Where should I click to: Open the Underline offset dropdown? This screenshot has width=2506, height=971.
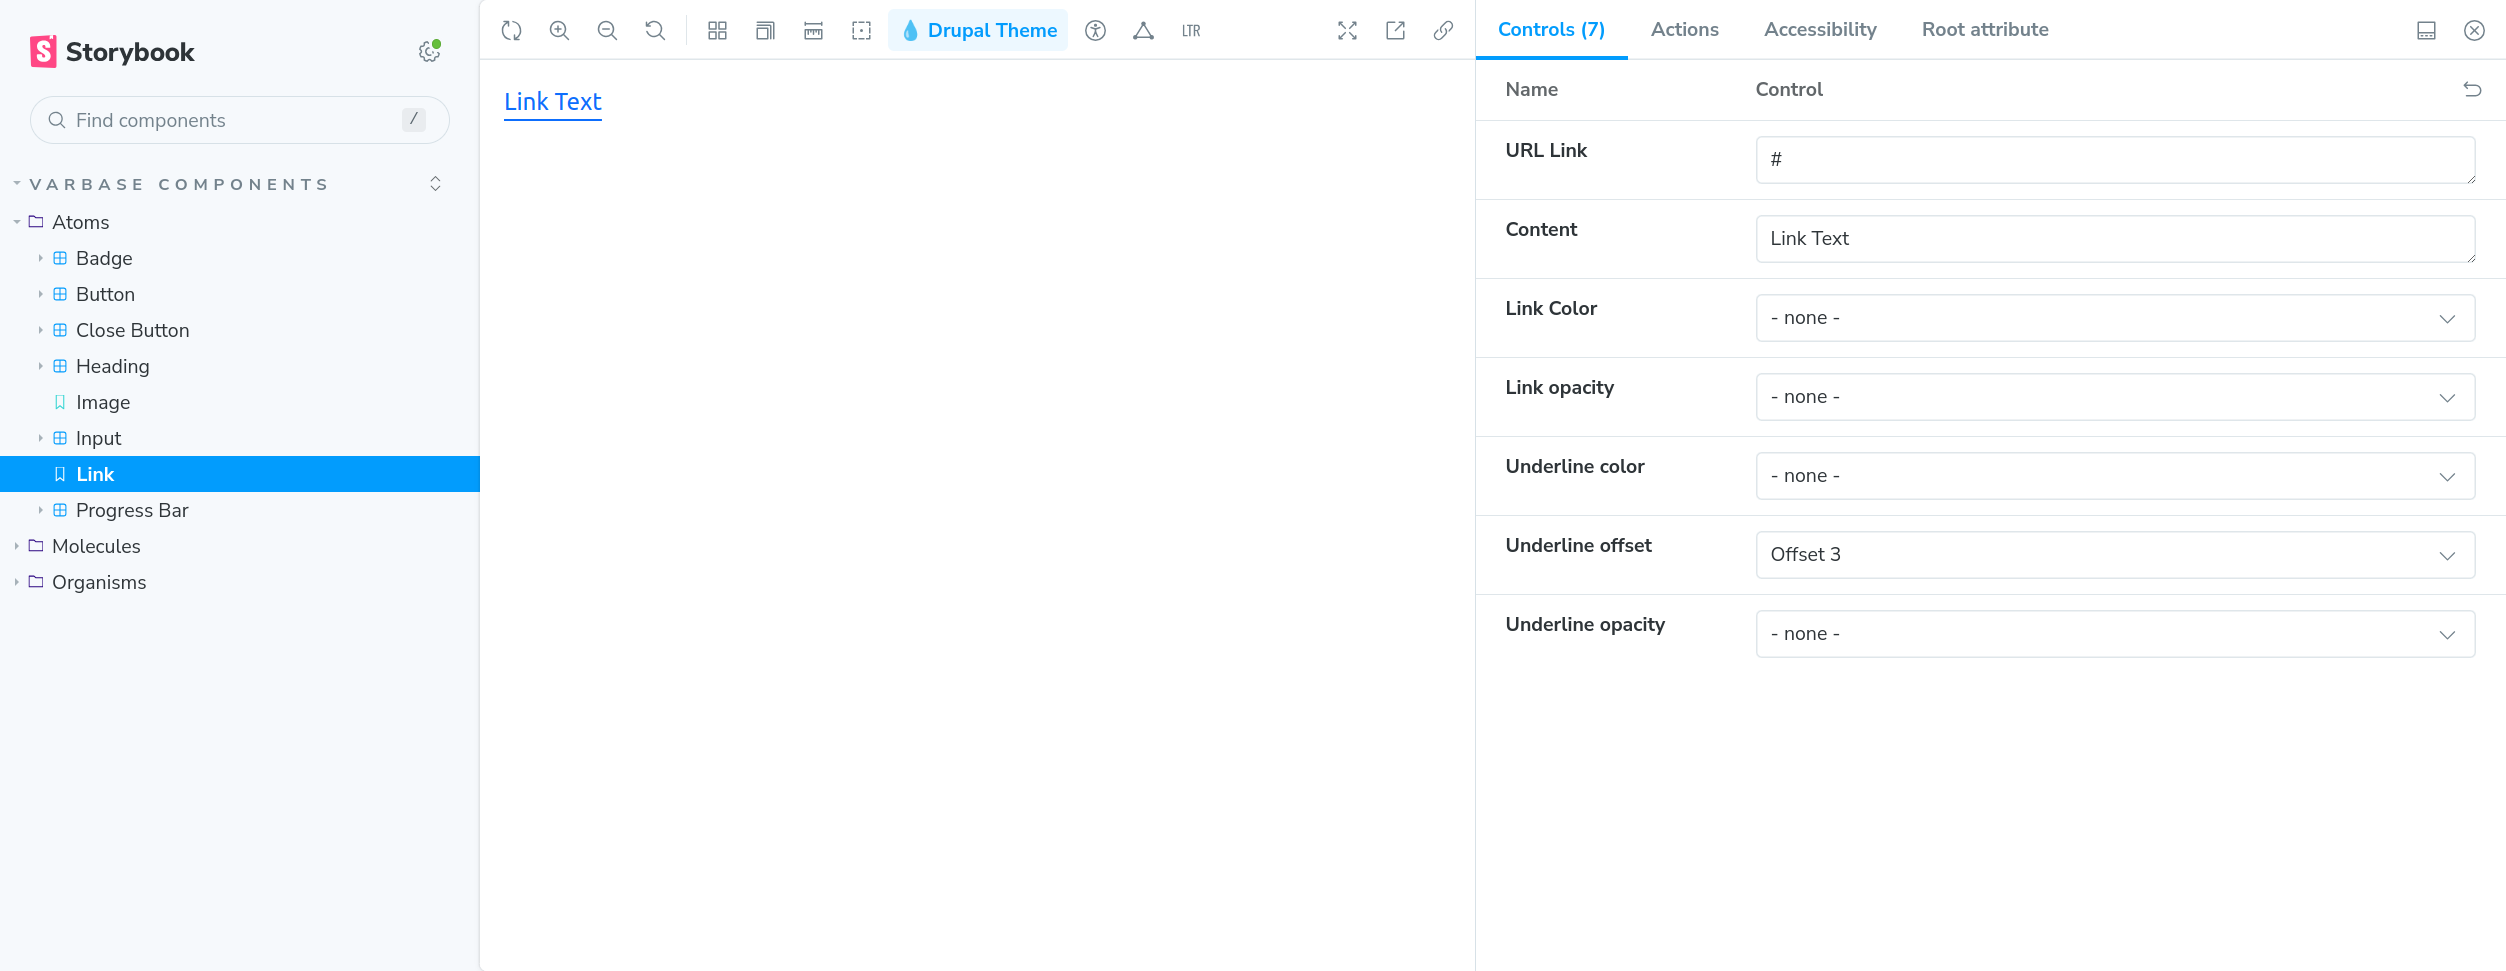(x=2114, y=555)
